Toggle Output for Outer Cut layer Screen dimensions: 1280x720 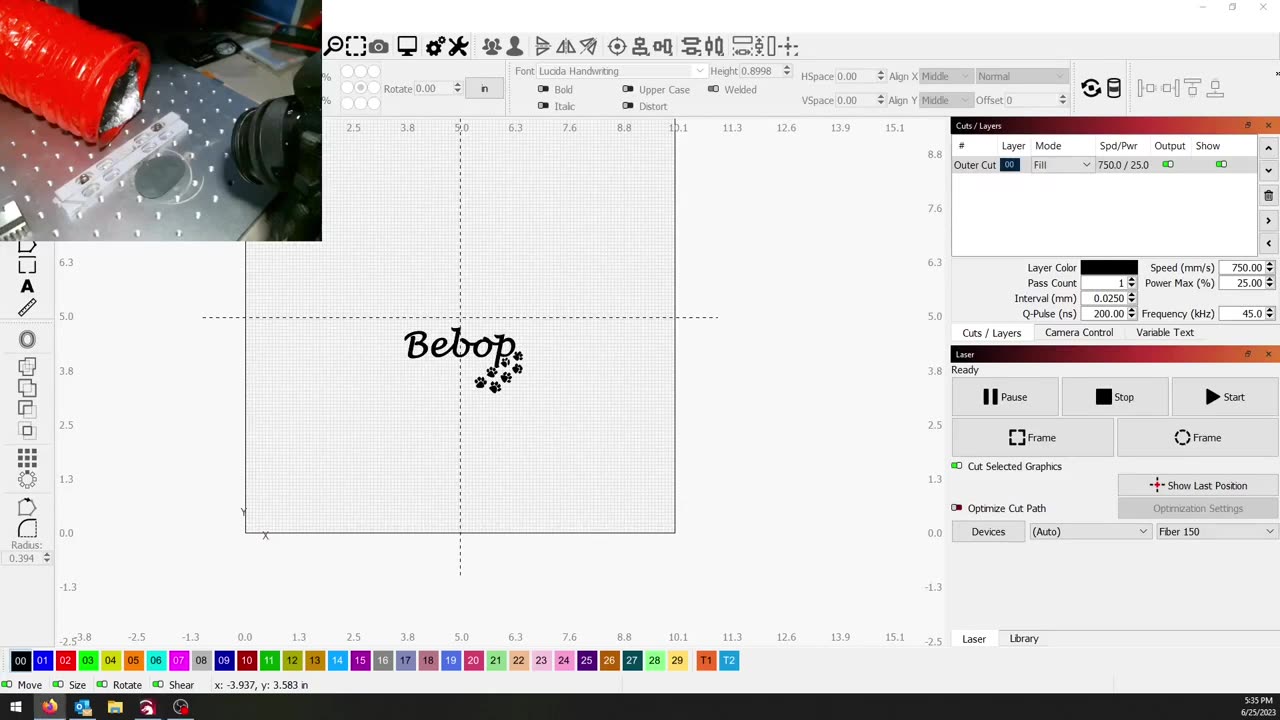[1168, 165]
